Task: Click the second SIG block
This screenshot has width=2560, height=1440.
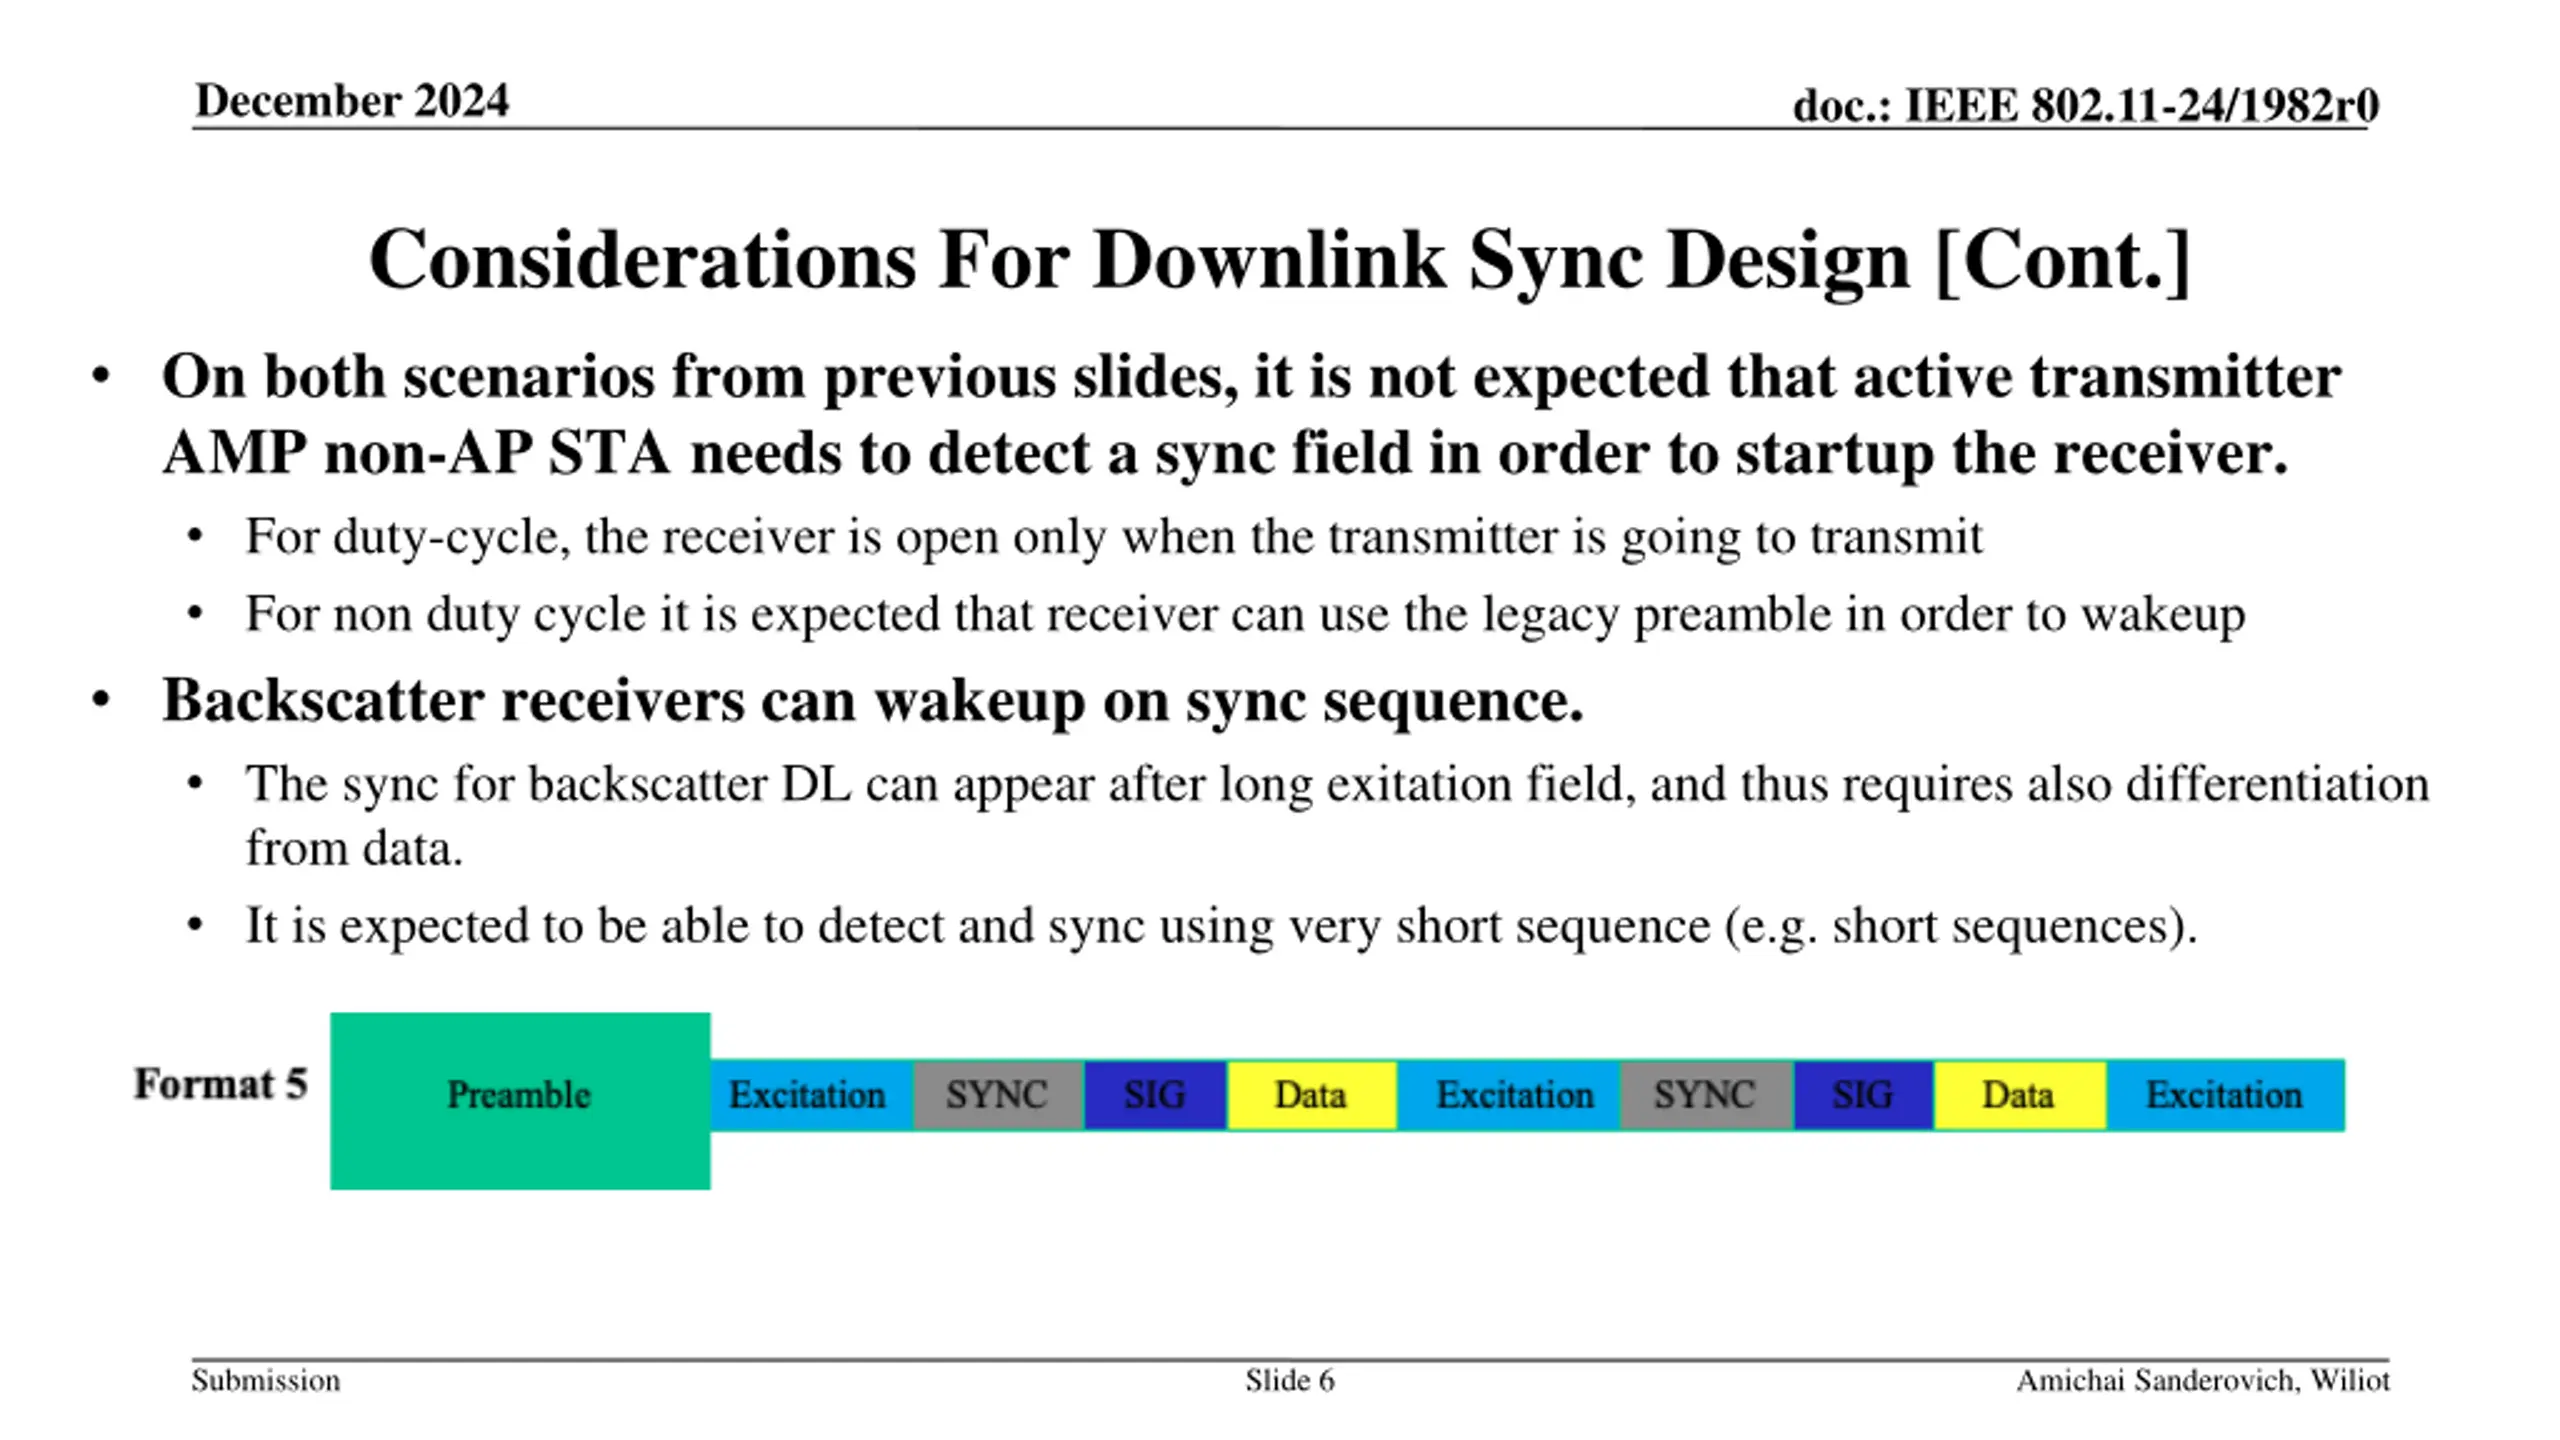Action: 1863,1095
